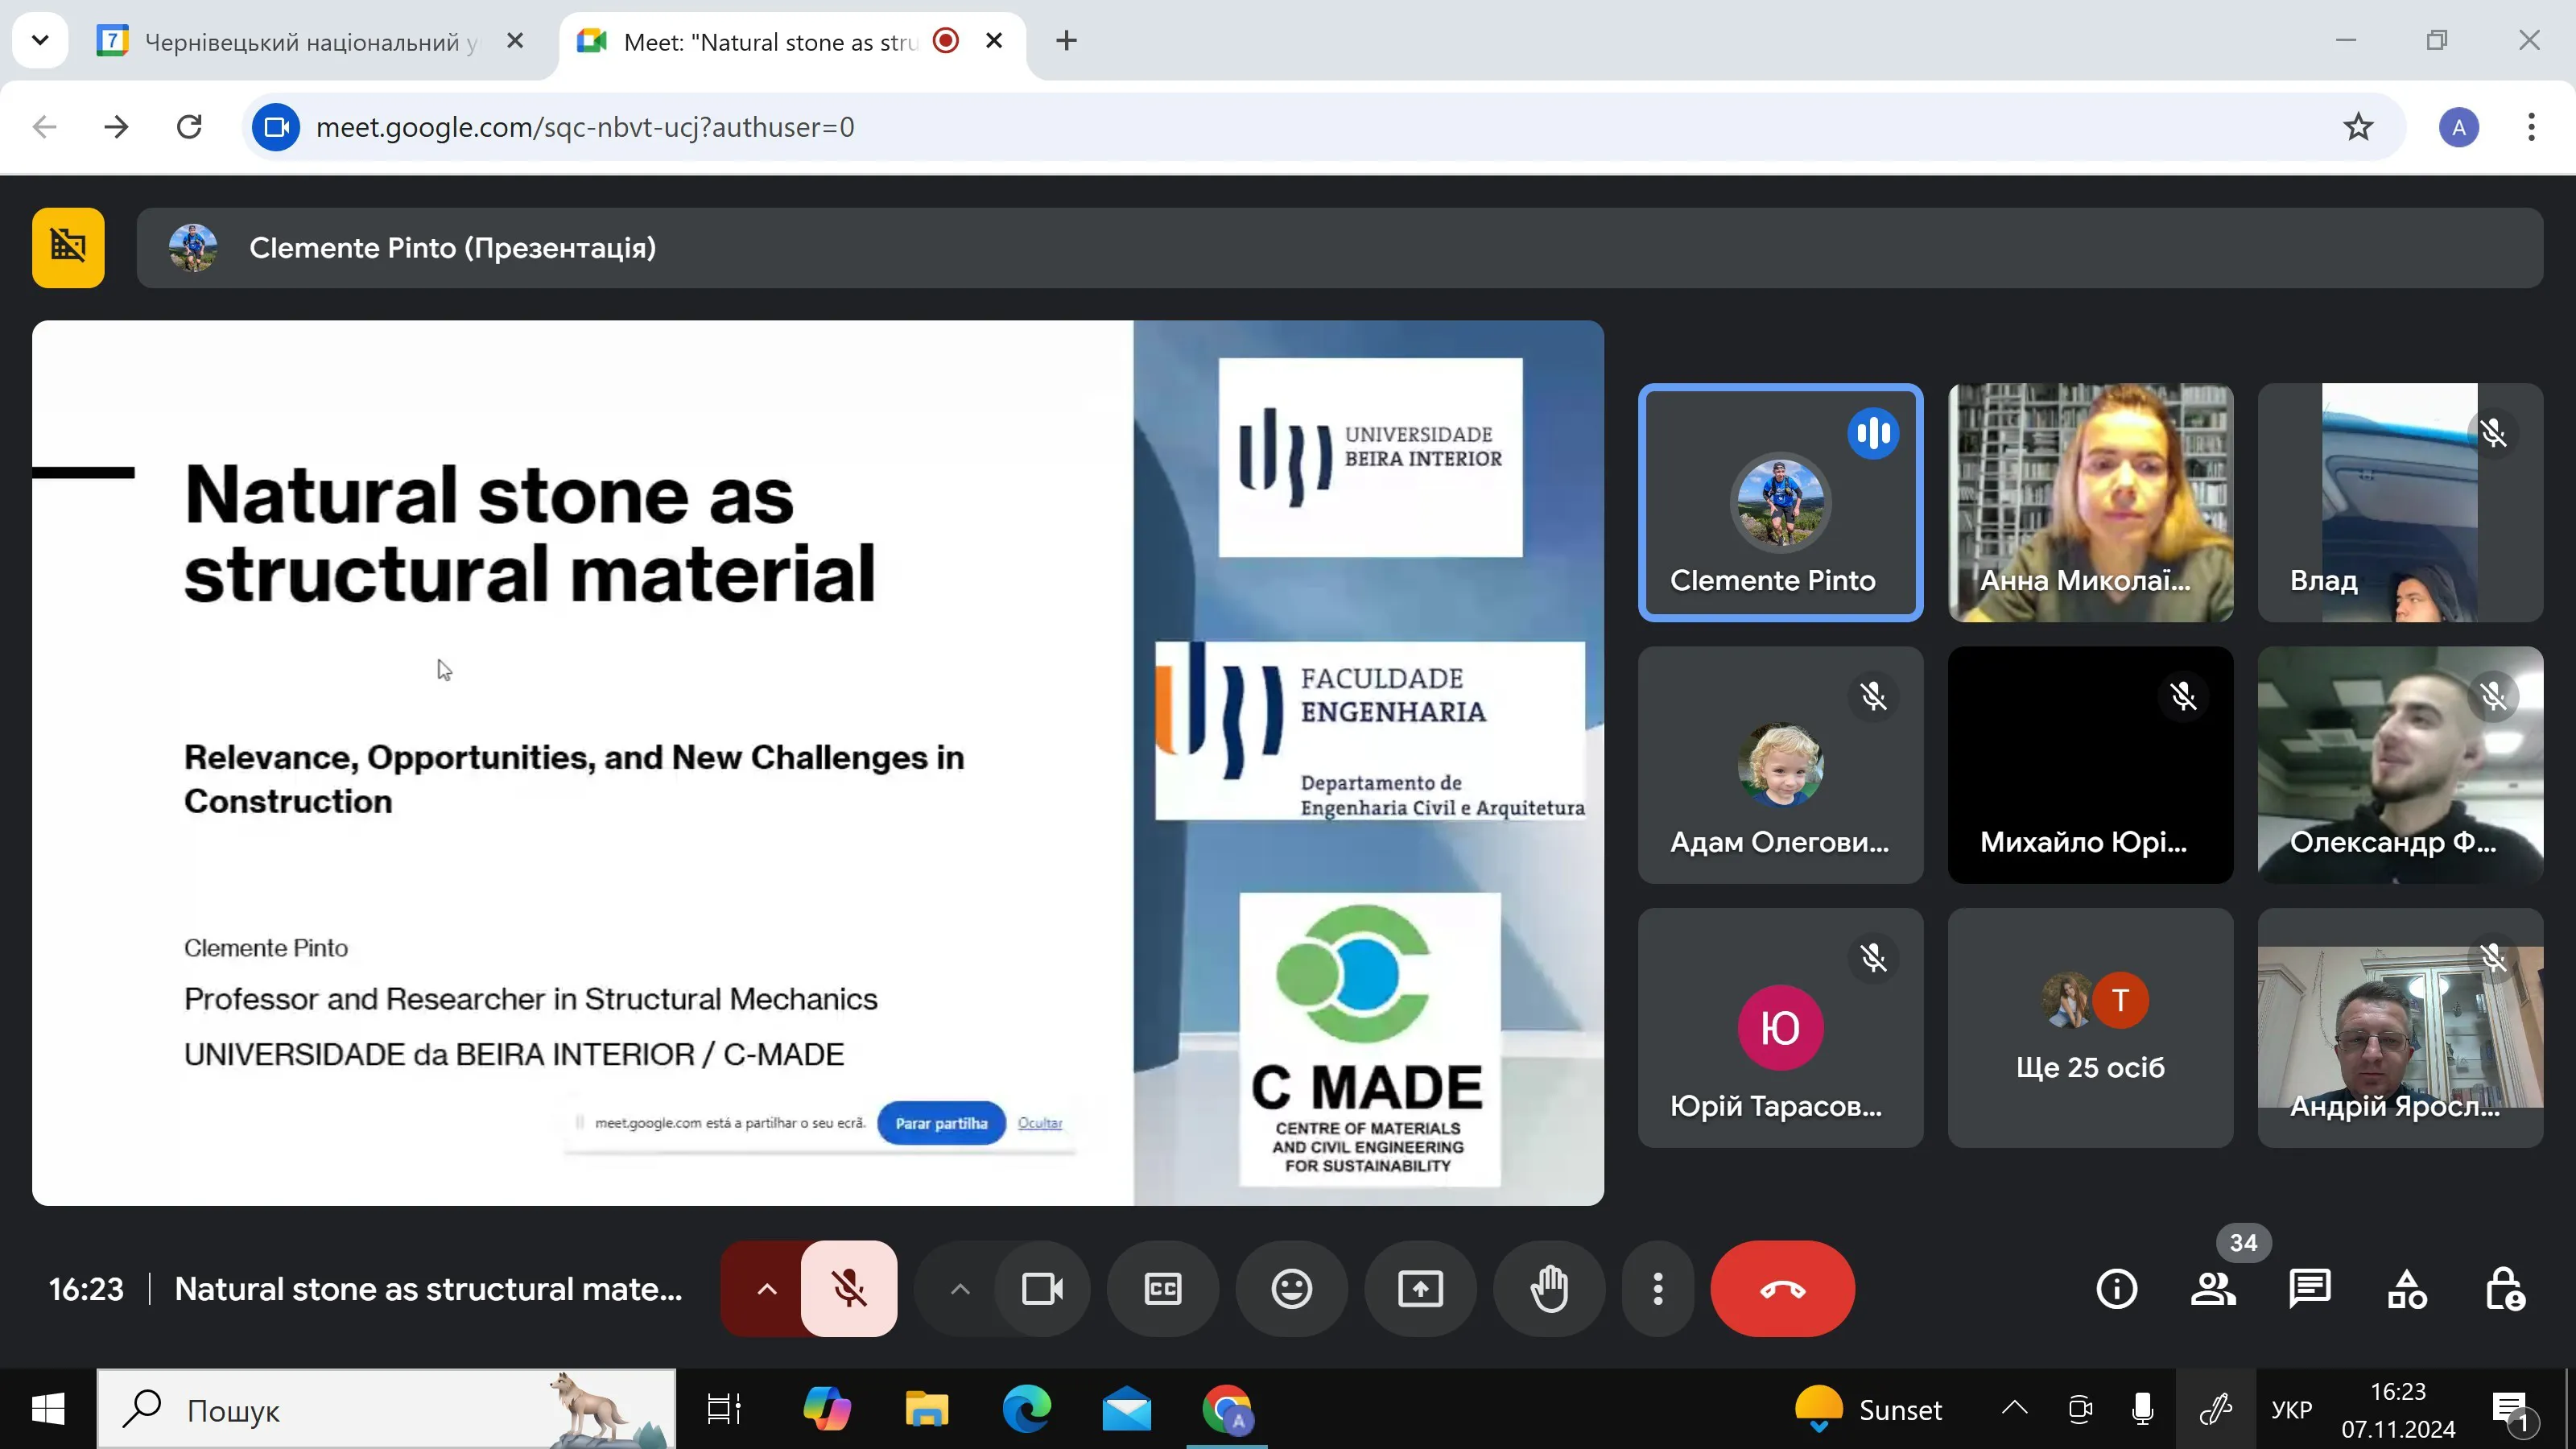The image size is (2576, 1449).
Task: Click the present screen icon
Action: 1420,1289
